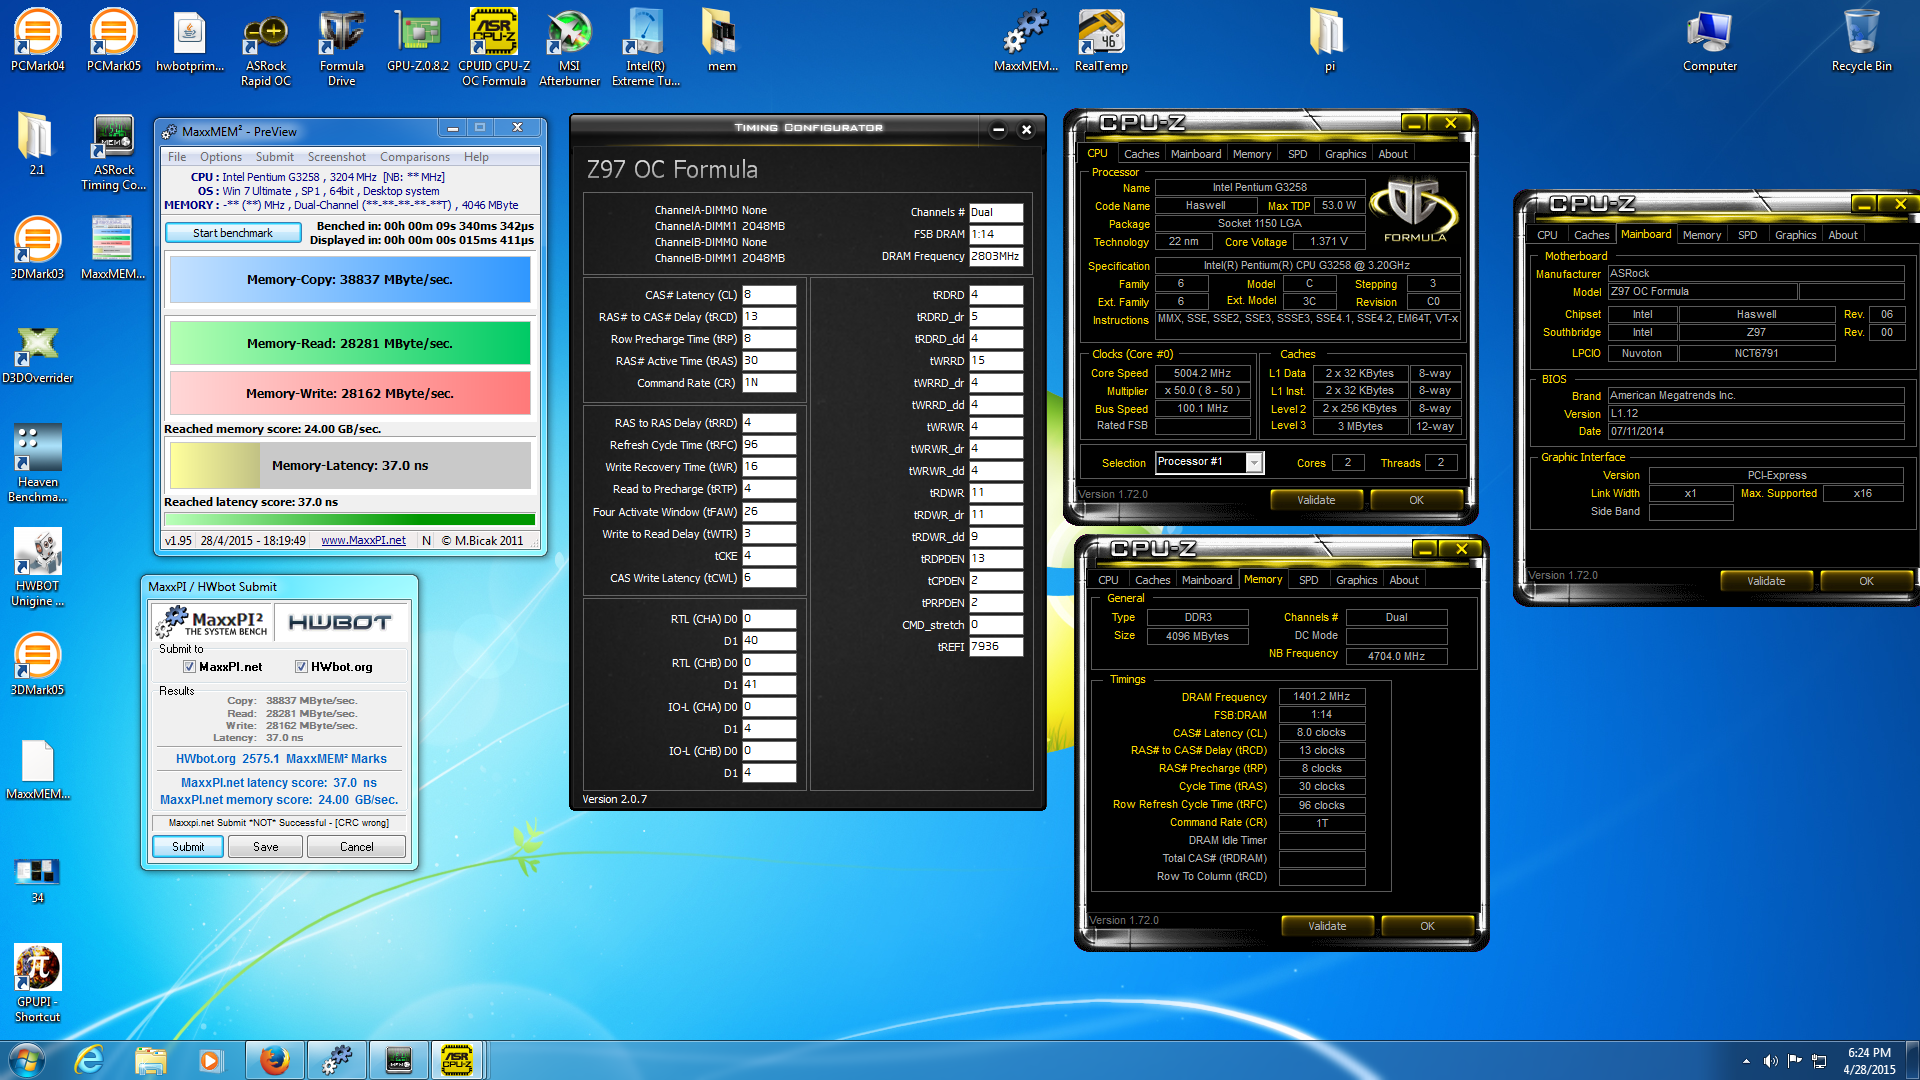Click the Windows Start button
1920x1080 pixels.
tap(27, 1060)
